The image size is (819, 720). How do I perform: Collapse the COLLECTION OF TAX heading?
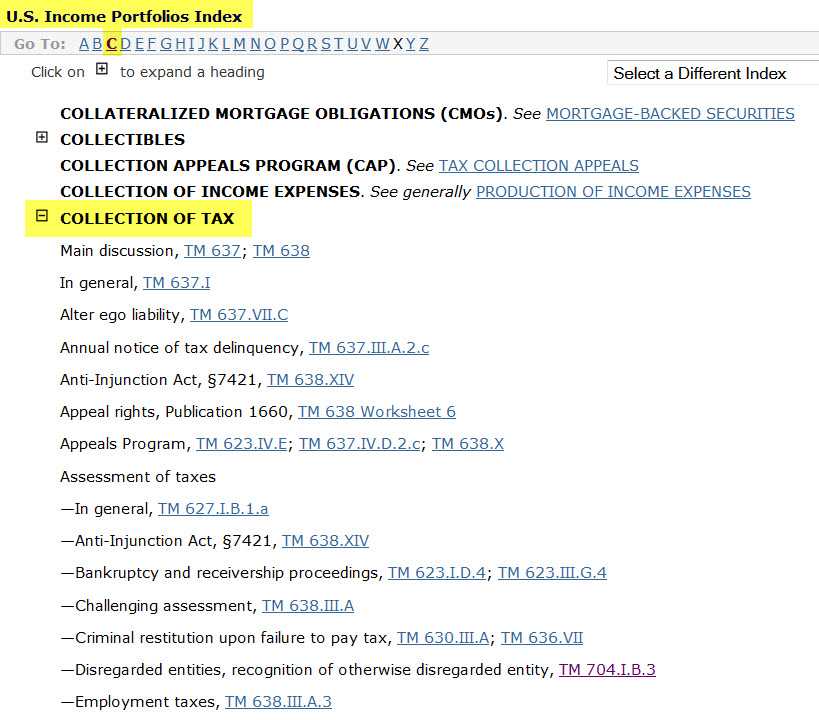[42, 216]
